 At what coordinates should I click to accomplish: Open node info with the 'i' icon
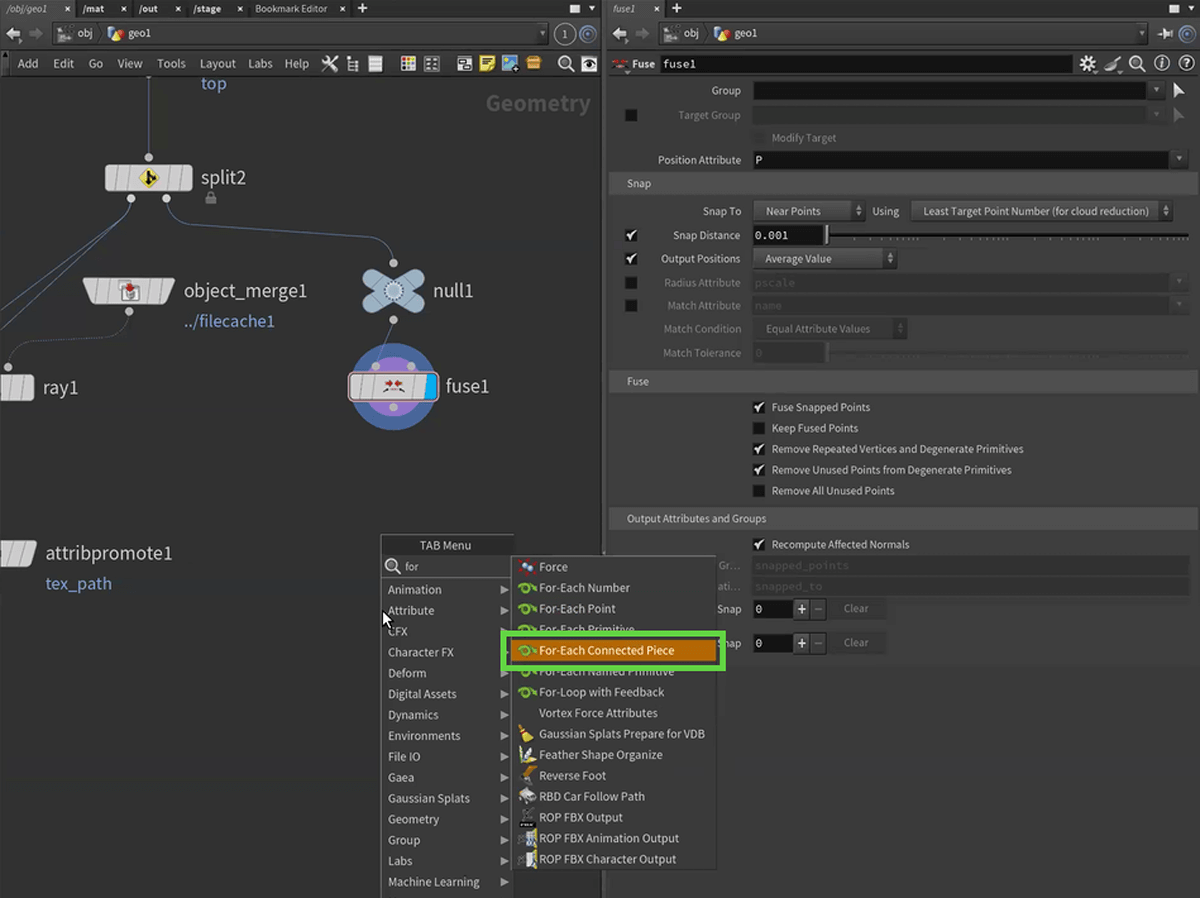coord(1162,64)
